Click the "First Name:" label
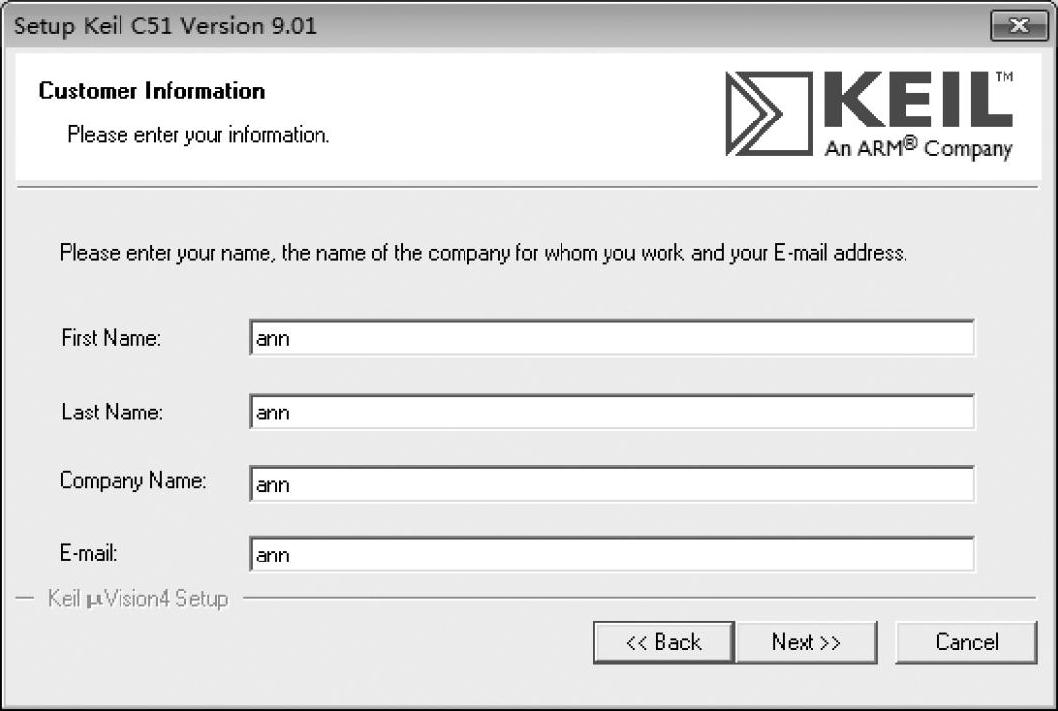The width and height of the screenshot is (1058, 711). tap(111, 339)
